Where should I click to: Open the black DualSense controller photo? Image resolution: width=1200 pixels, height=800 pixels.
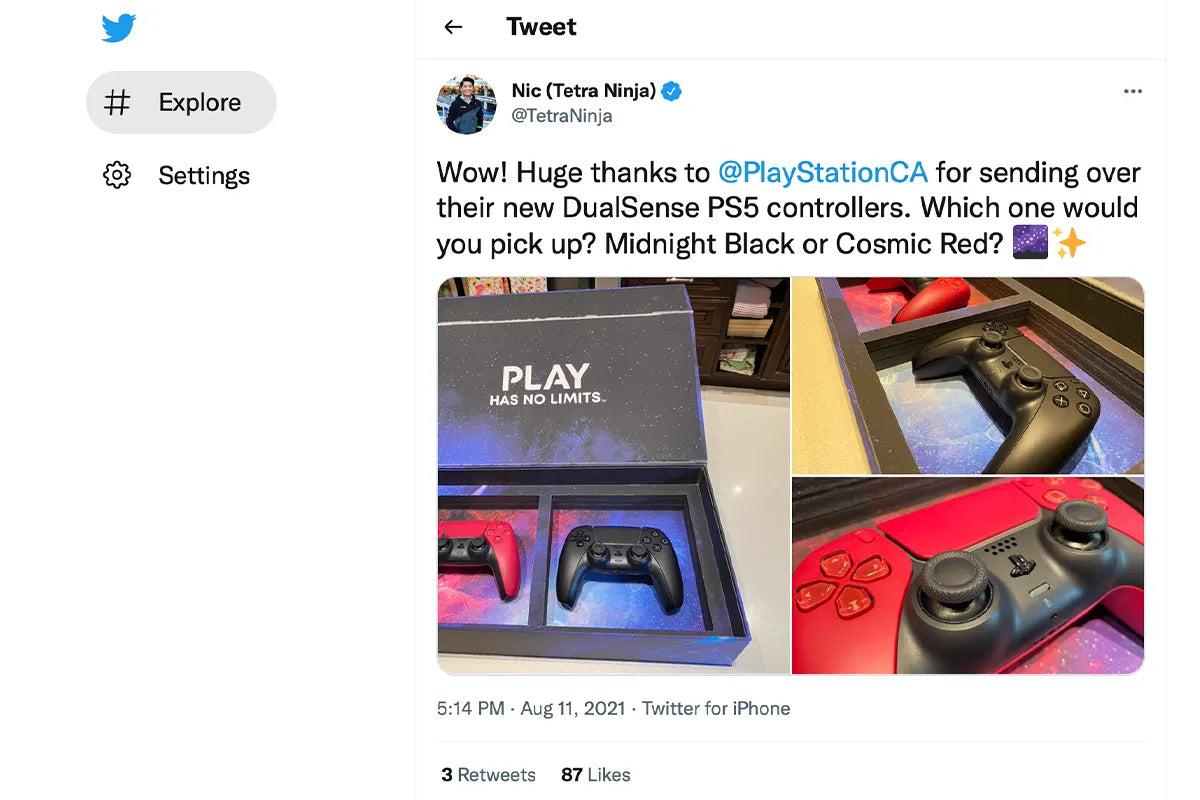pos(968,375)
